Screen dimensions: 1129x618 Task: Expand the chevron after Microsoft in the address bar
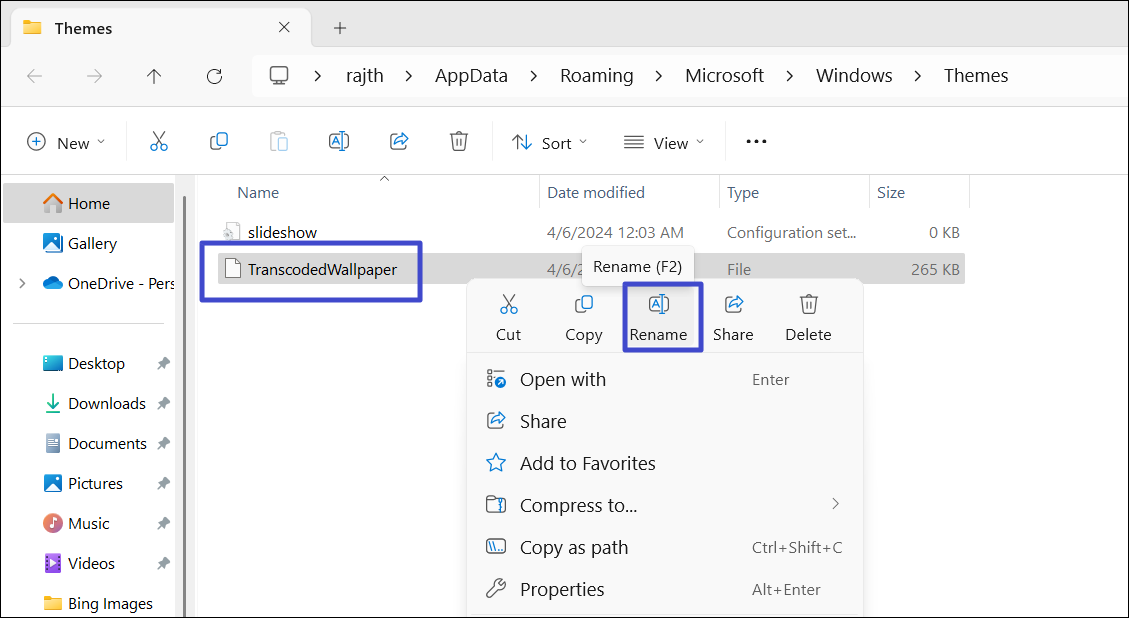pos(790,76)
